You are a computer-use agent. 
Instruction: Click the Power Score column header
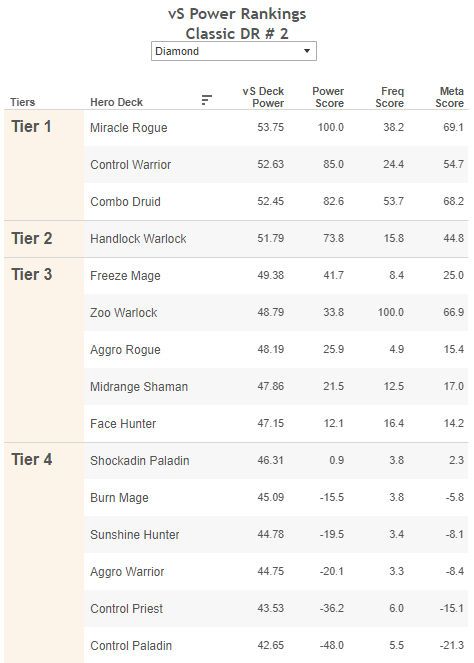coord(328,97)
